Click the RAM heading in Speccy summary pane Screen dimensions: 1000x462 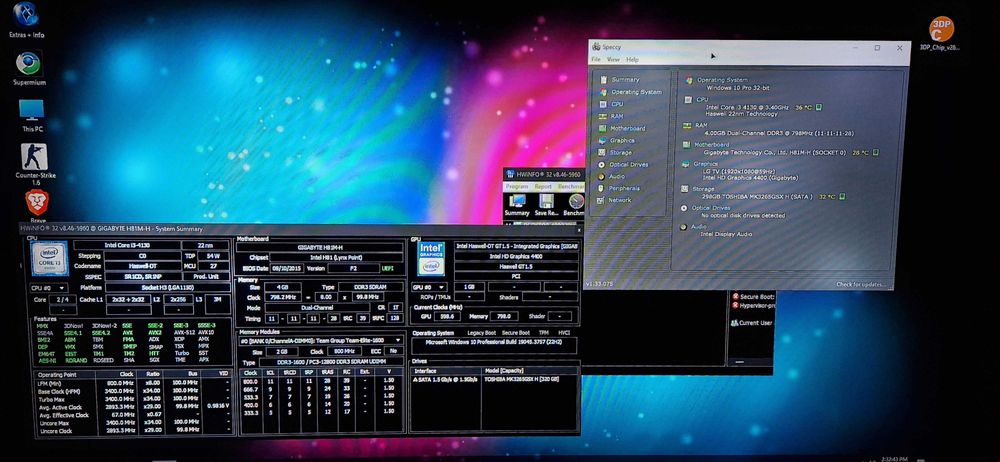click(702, 125)
